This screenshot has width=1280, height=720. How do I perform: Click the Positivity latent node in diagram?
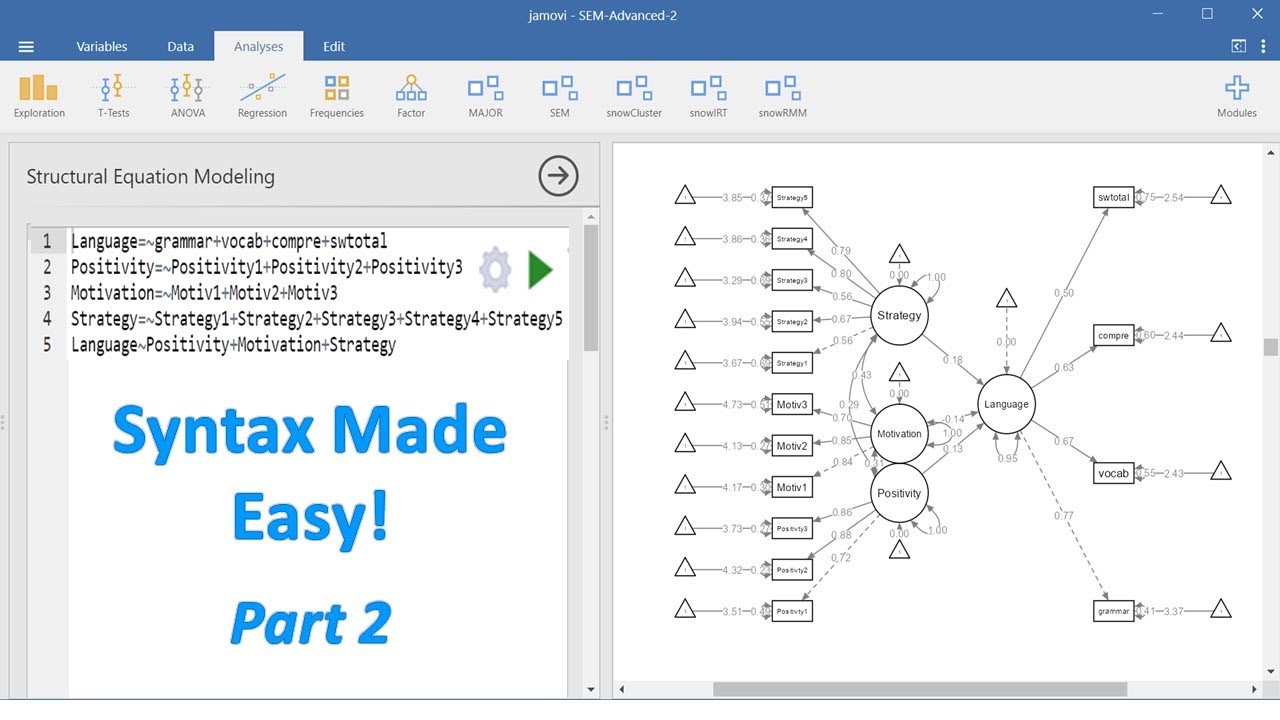(899, 493)
